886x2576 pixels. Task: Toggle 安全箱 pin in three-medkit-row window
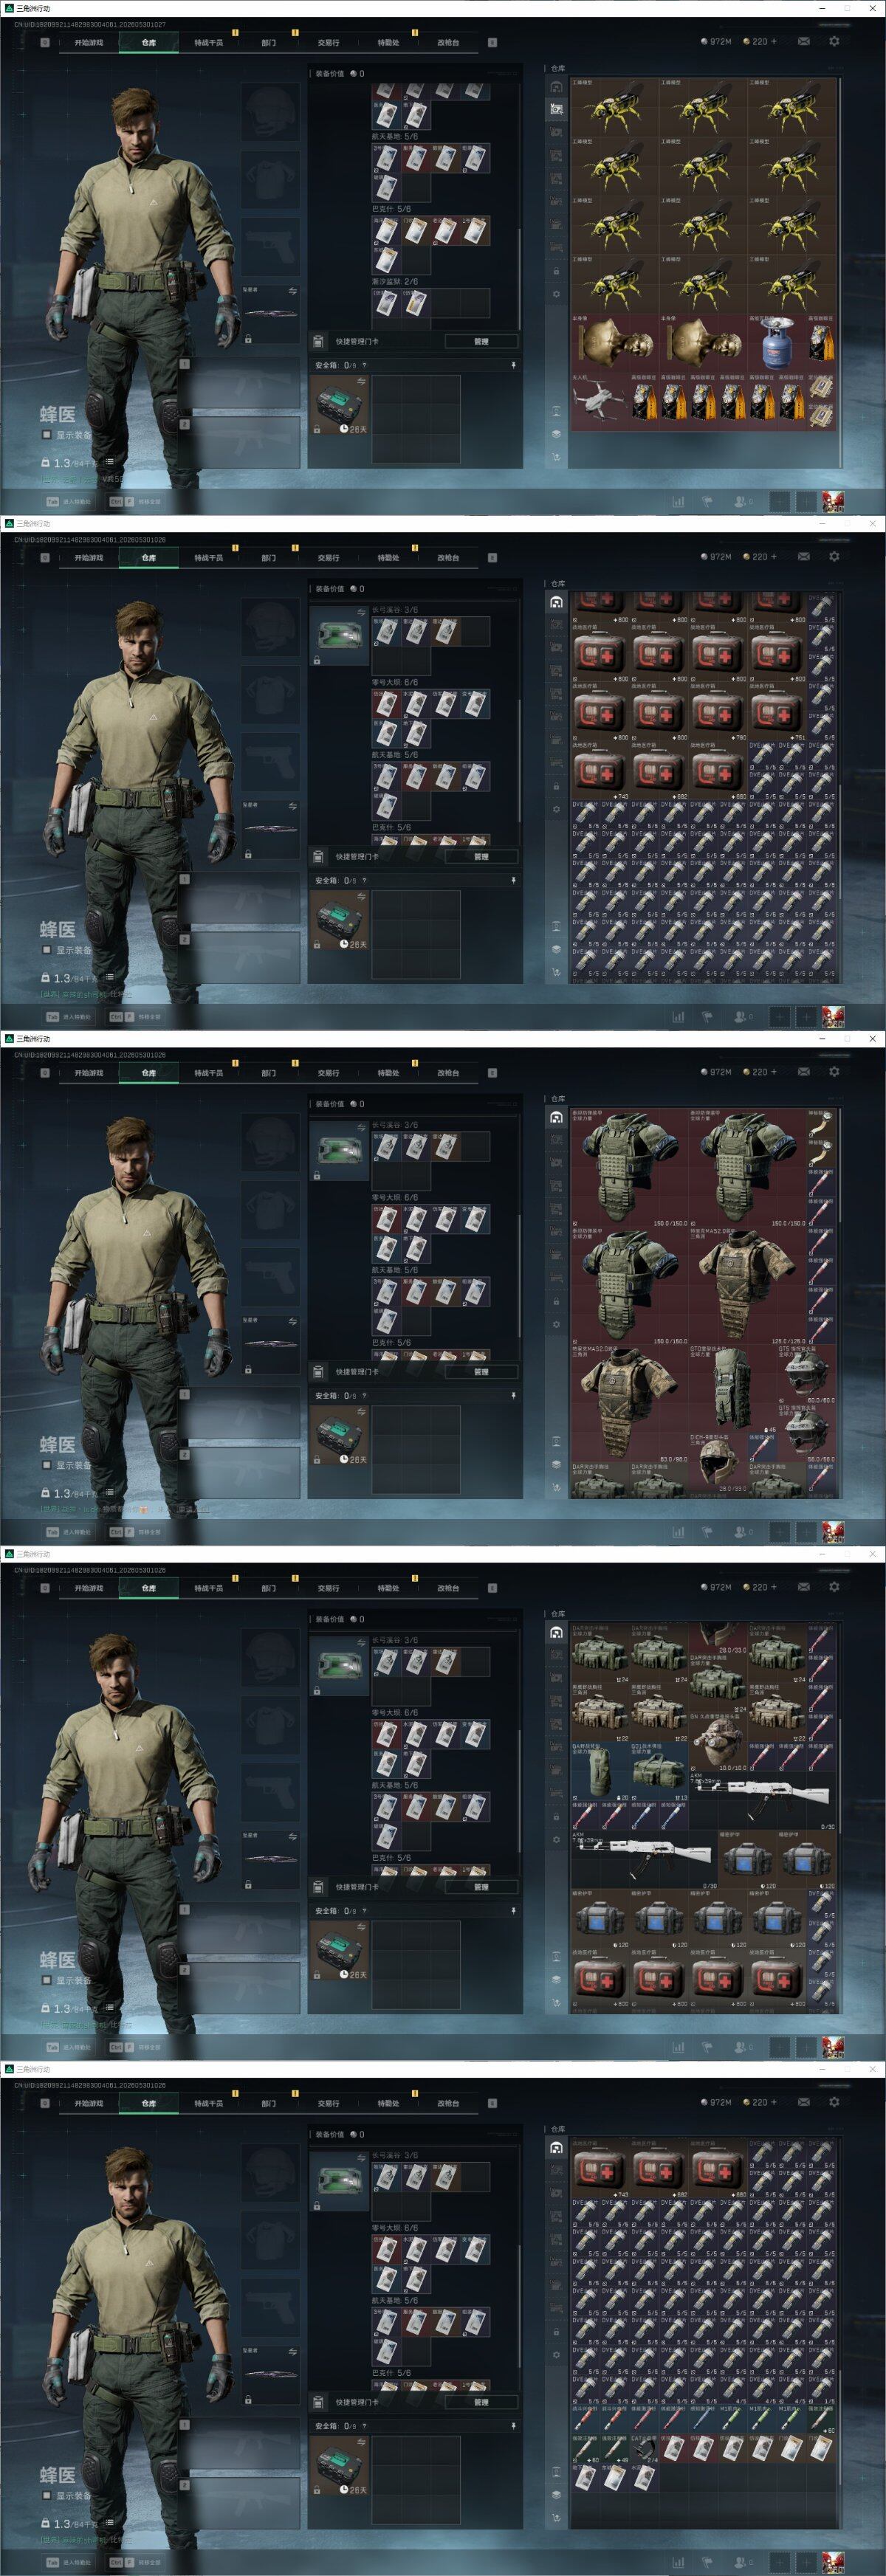coord(513,880)
